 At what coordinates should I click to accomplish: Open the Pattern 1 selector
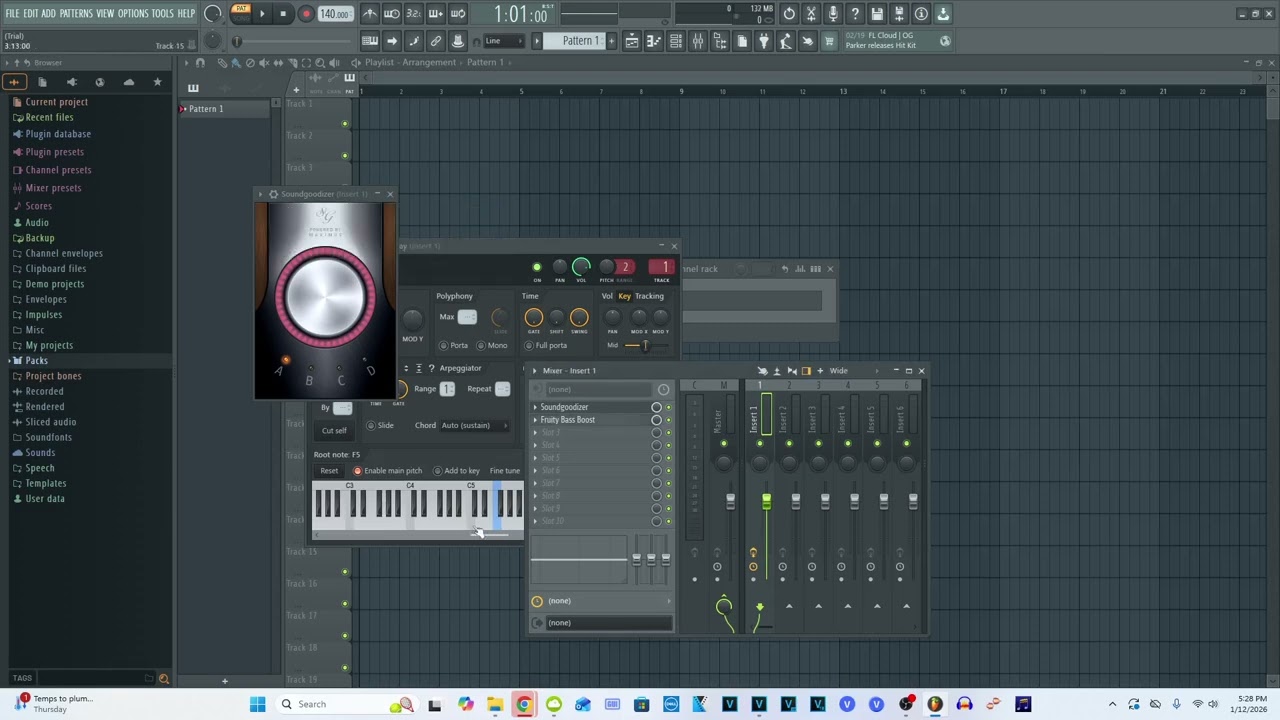pyautogui.click(x=580, y=41)
